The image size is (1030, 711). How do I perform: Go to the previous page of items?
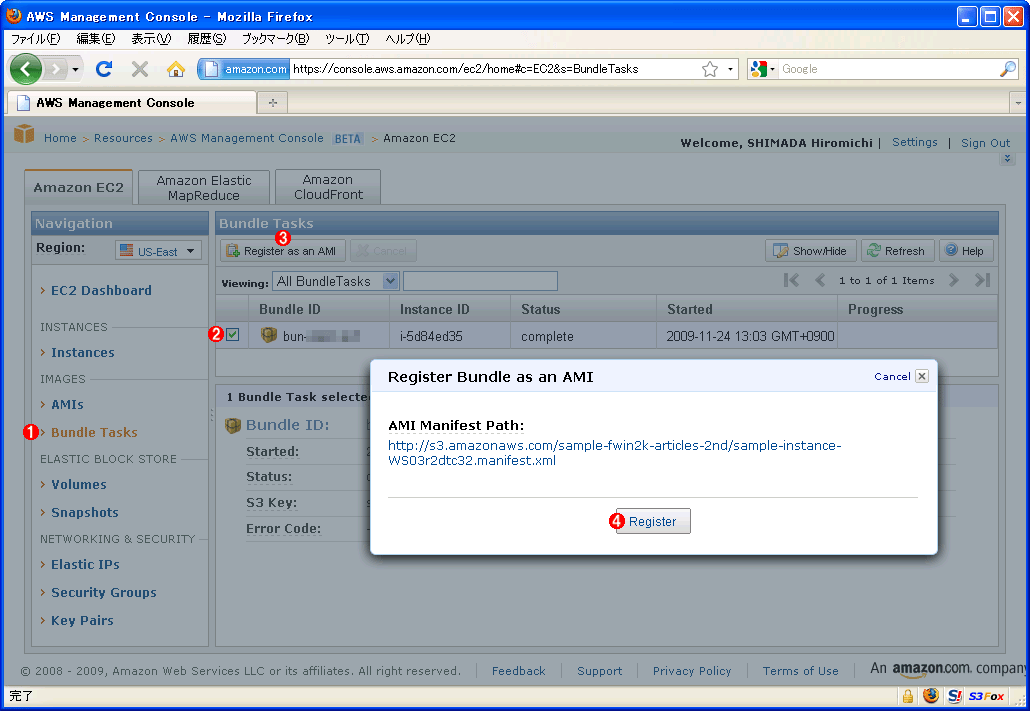coord(820,281)
